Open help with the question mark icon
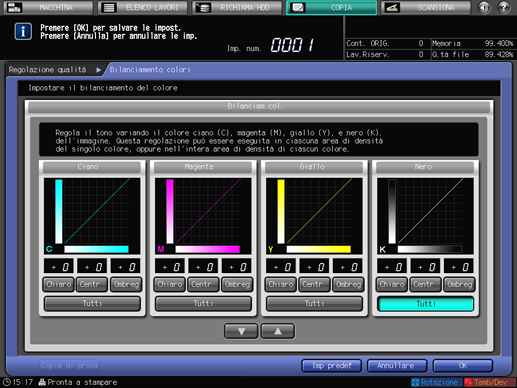The image size is (517, 388). [x=504, y=7]
